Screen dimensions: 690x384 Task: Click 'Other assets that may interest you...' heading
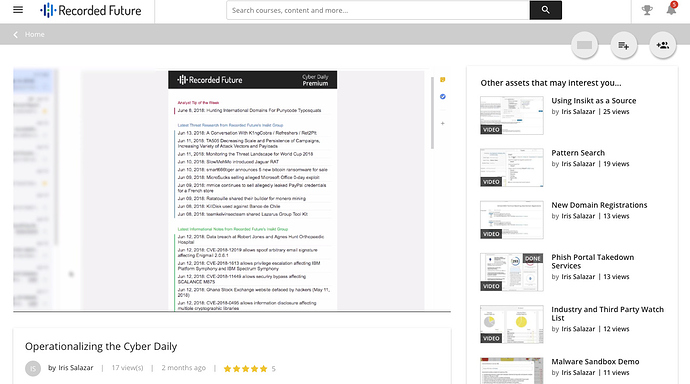(x=551, y=83)
